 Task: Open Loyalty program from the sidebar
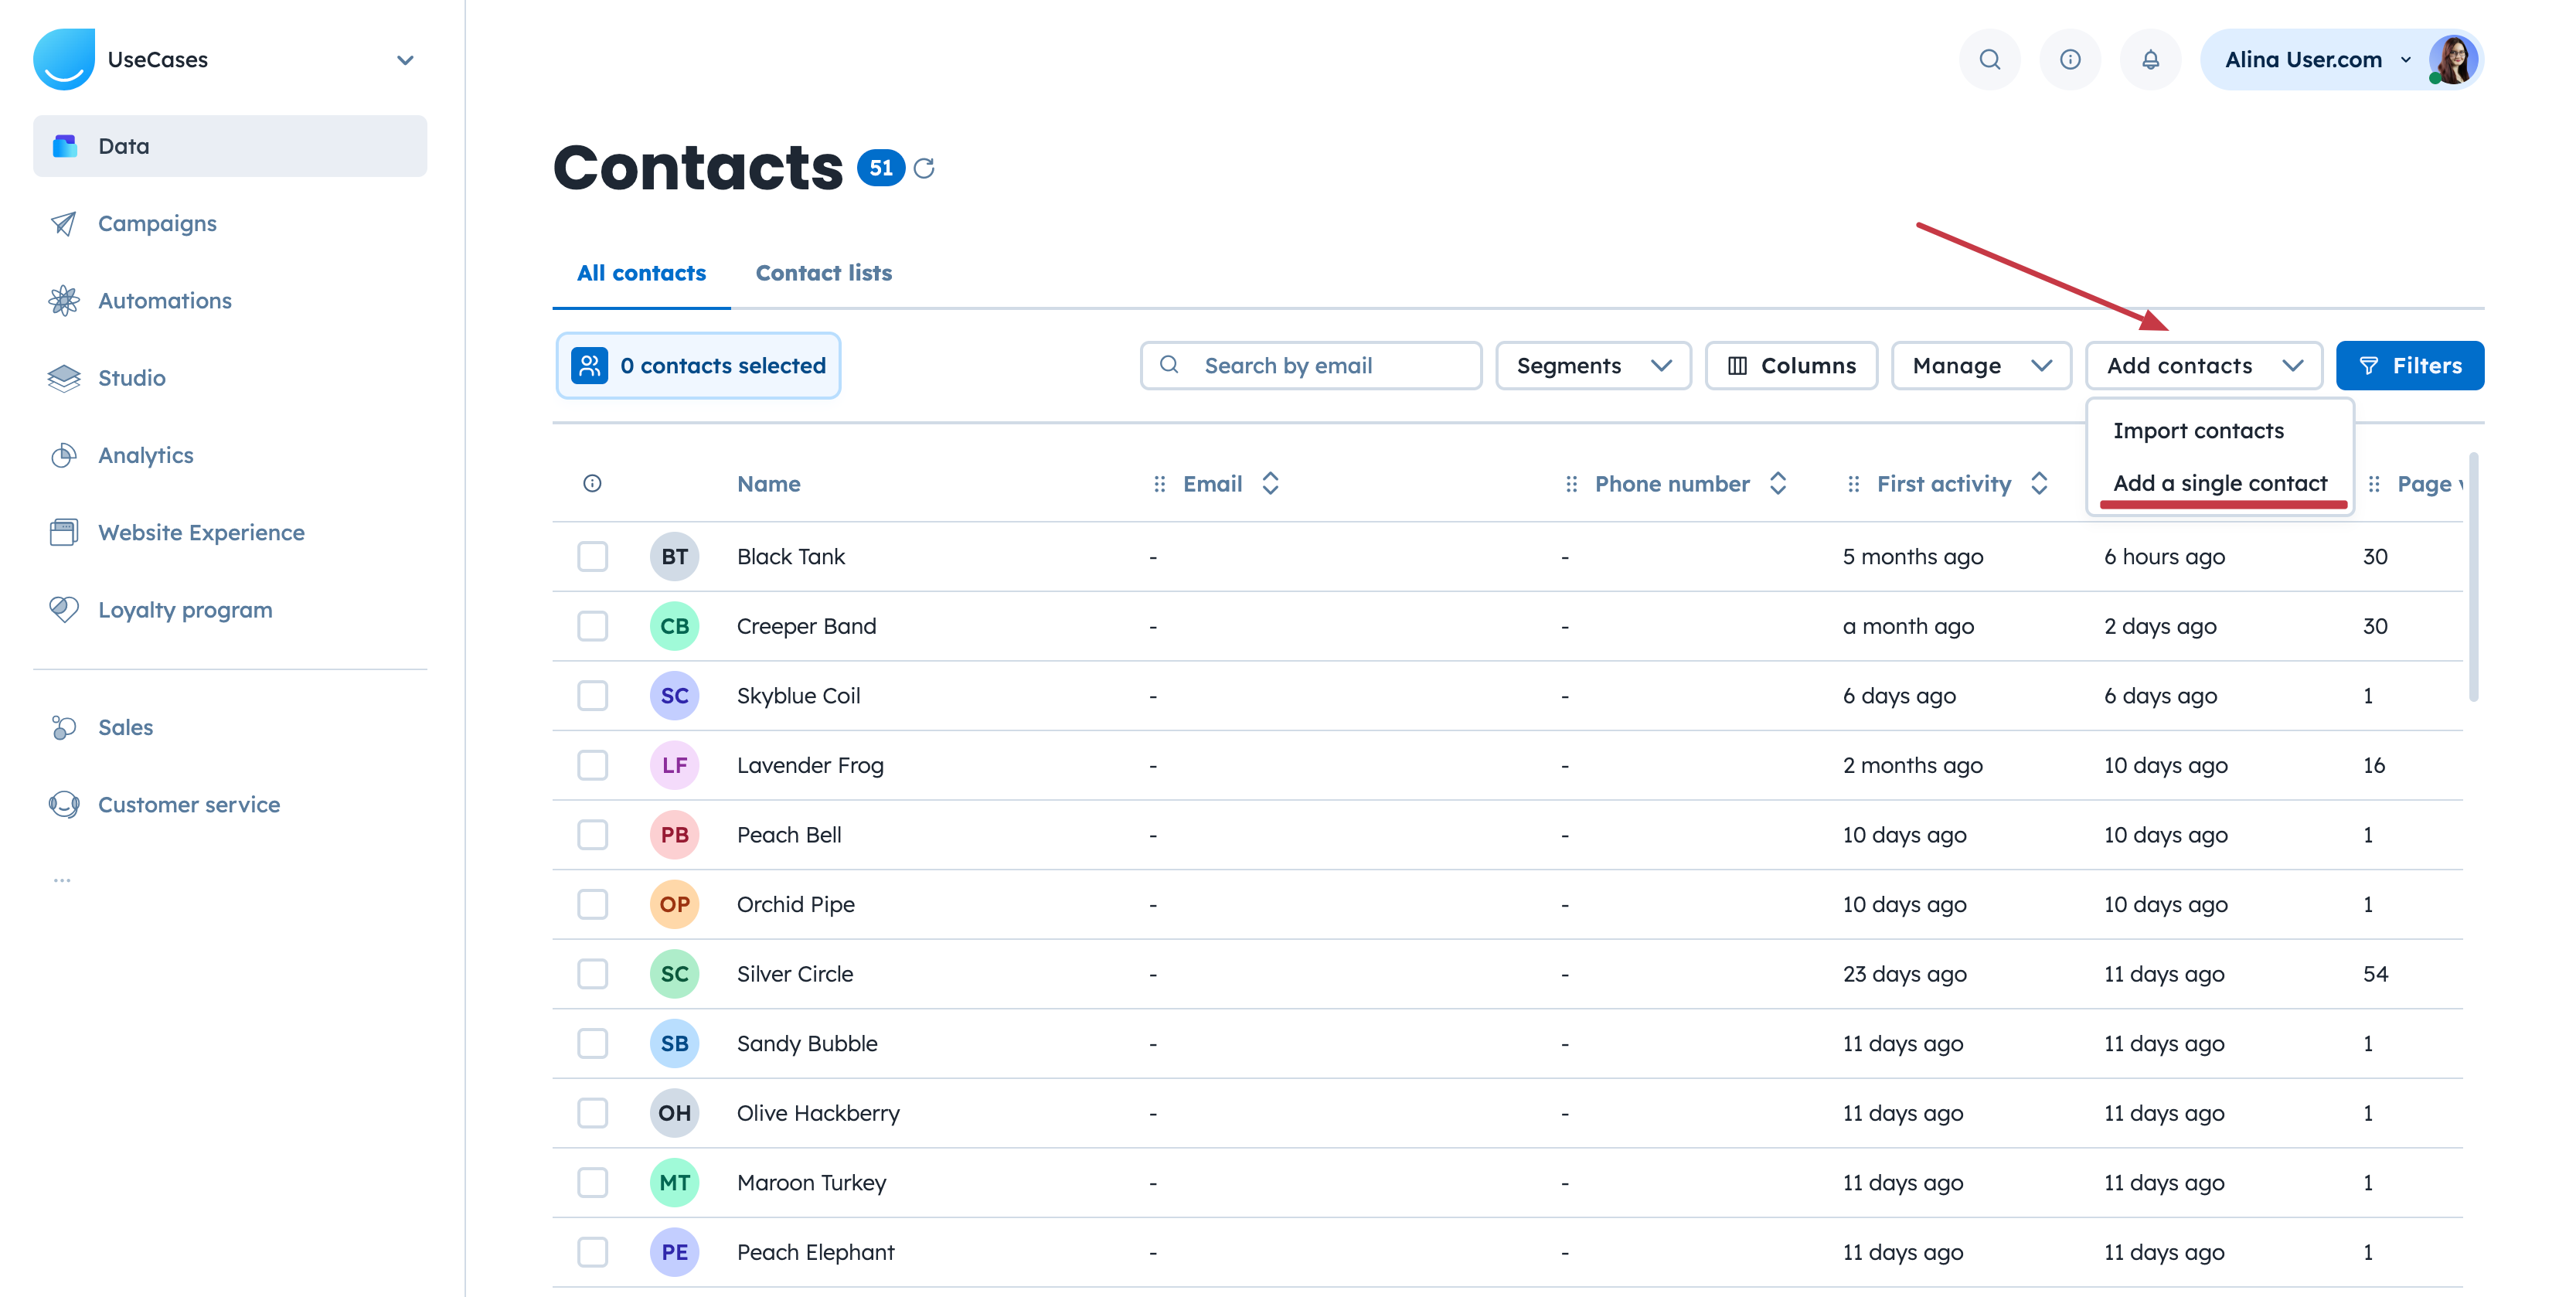184,610
